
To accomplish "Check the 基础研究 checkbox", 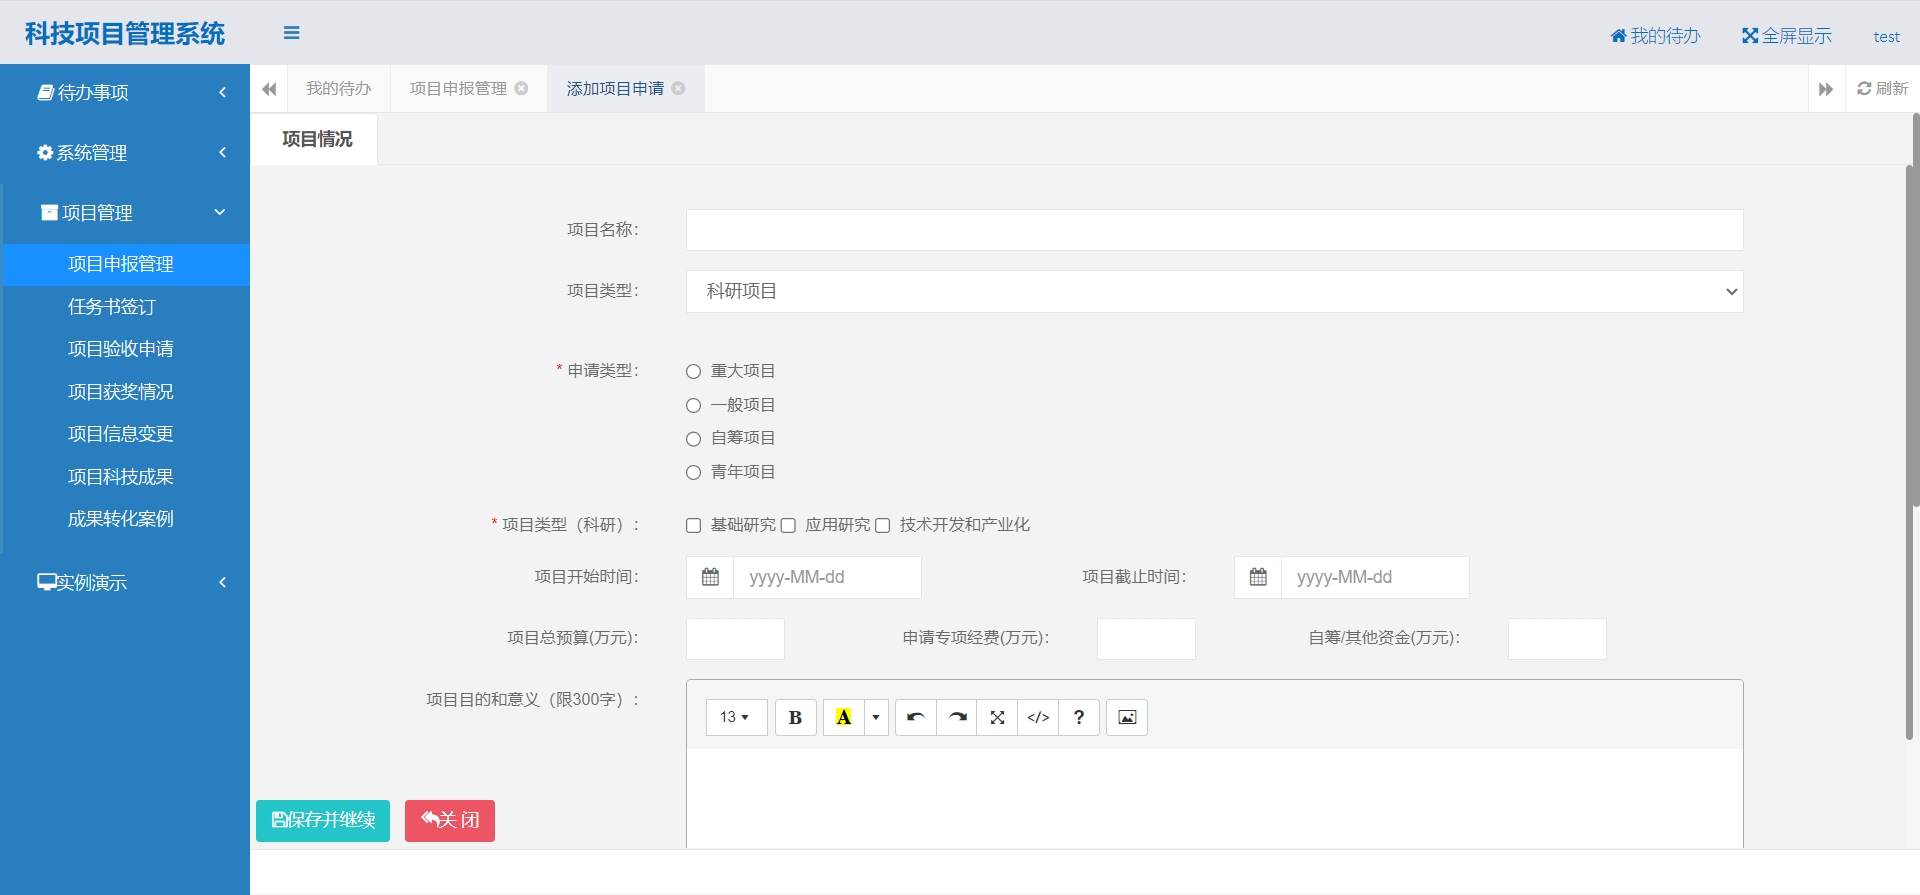I will pos(693,525).
